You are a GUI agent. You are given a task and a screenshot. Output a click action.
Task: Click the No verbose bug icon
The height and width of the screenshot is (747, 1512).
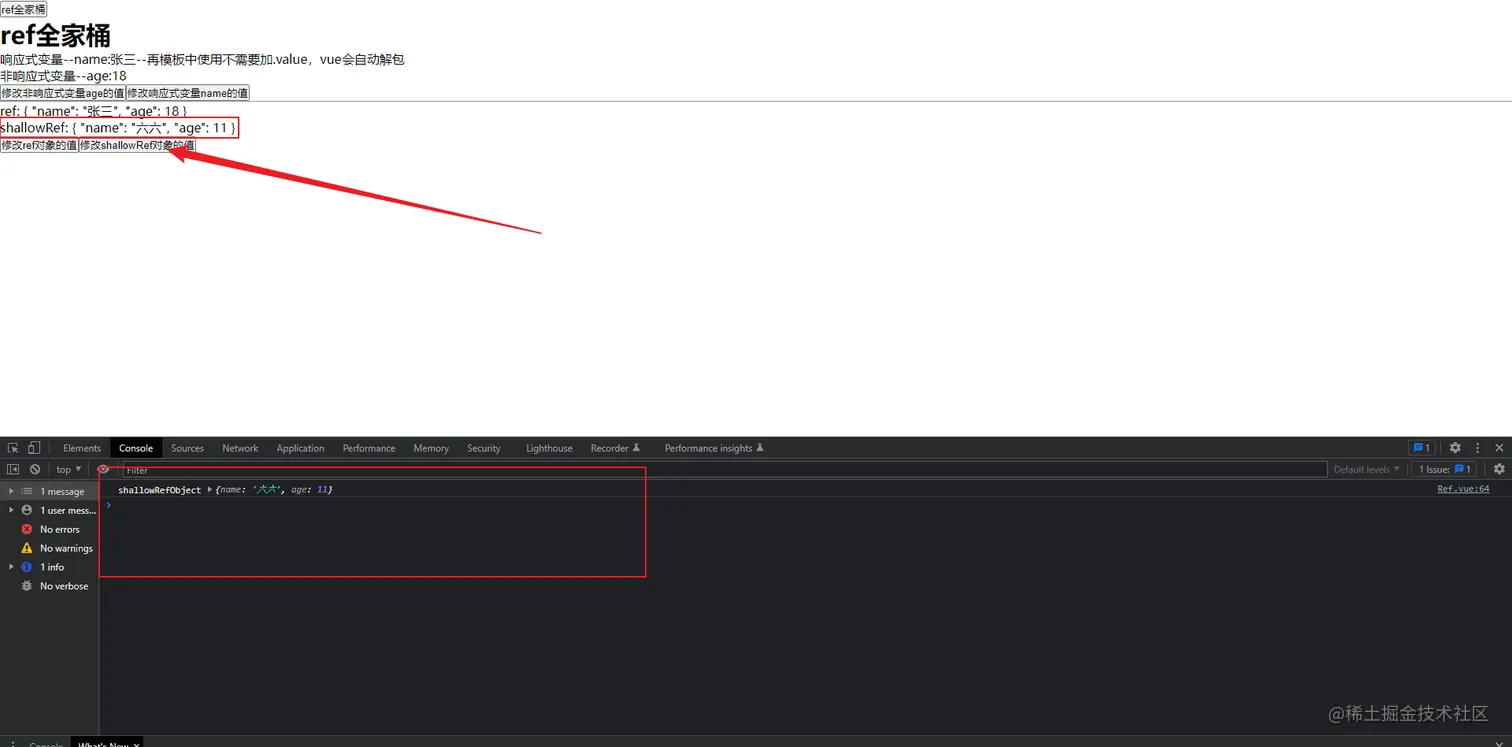27,586
